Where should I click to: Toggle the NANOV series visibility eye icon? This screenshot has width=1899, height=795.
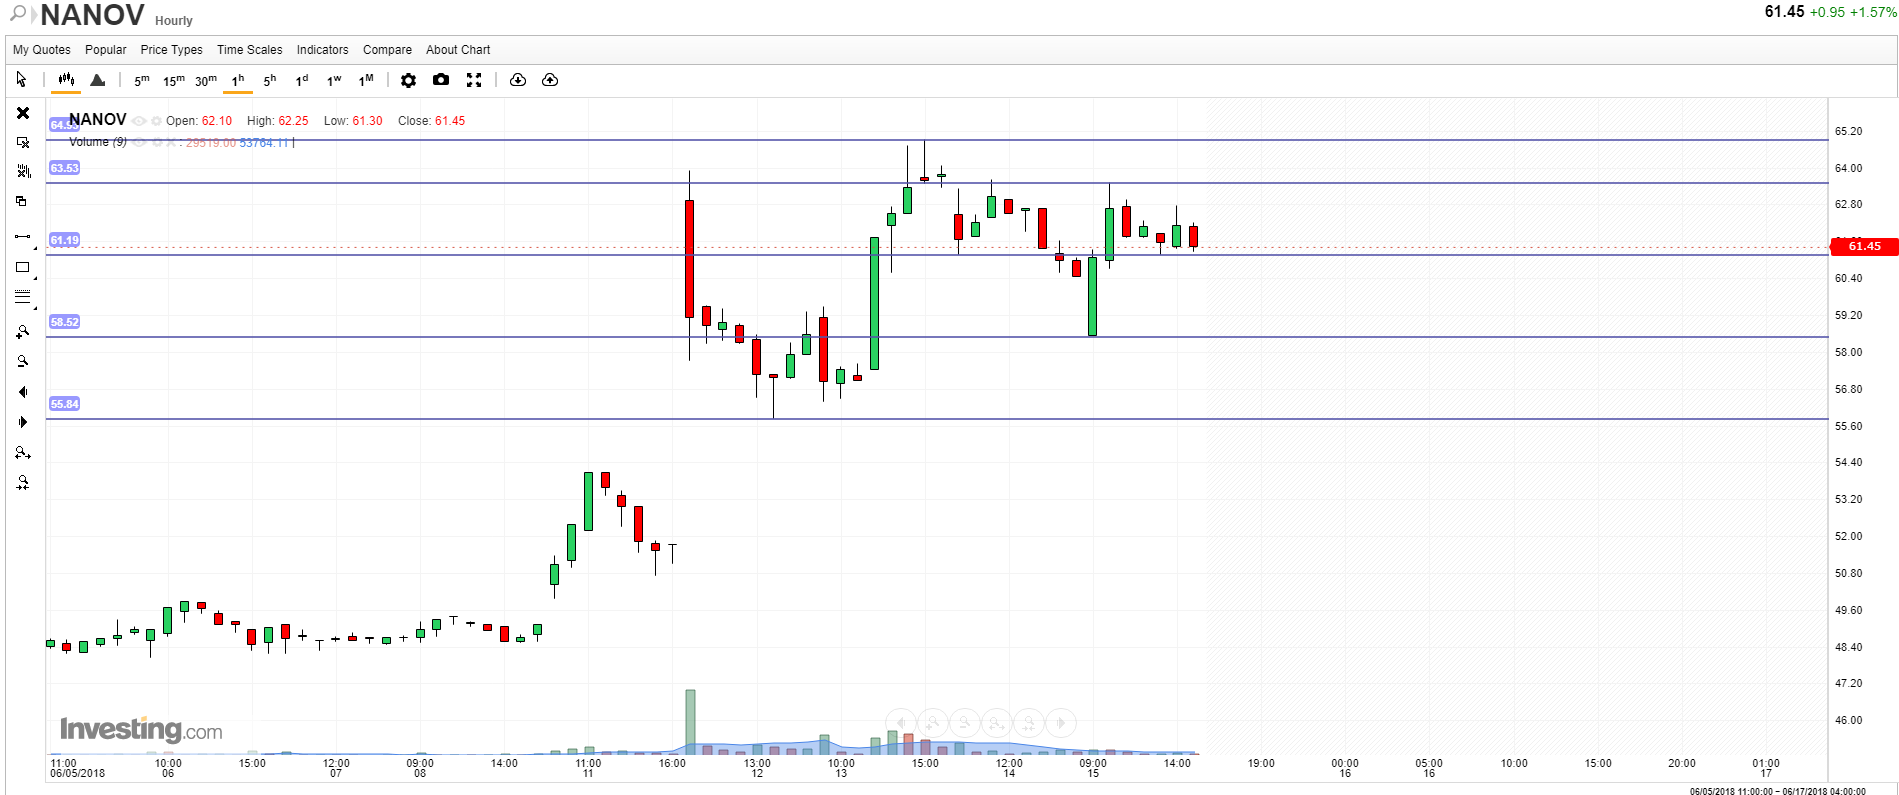pyautogui.click(x=139, y=121)
